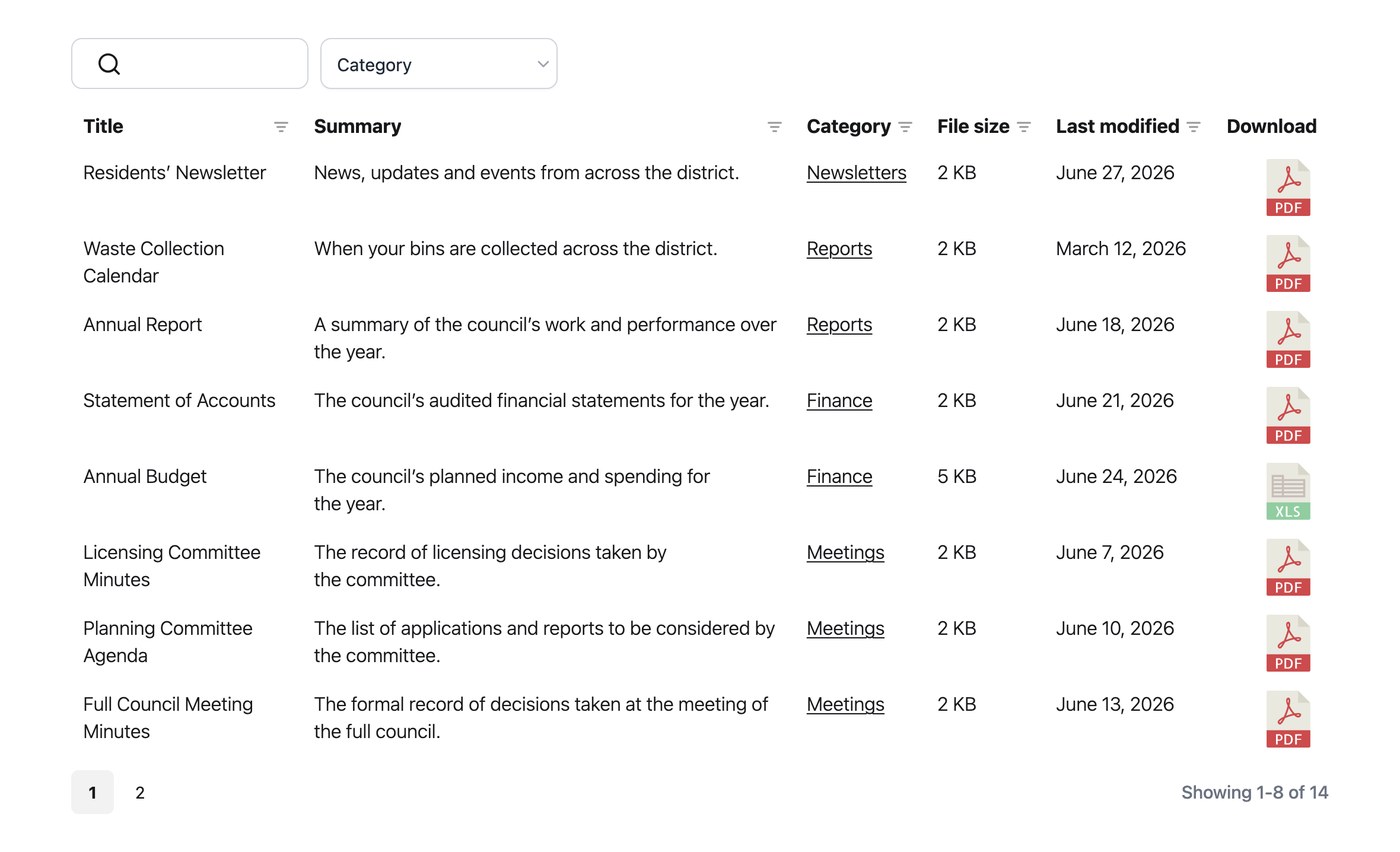Download the Licensing Committee Minutes PDF
Image resolution: width=1400 pixels, height=852 pixels.
tap(1288, 567)
